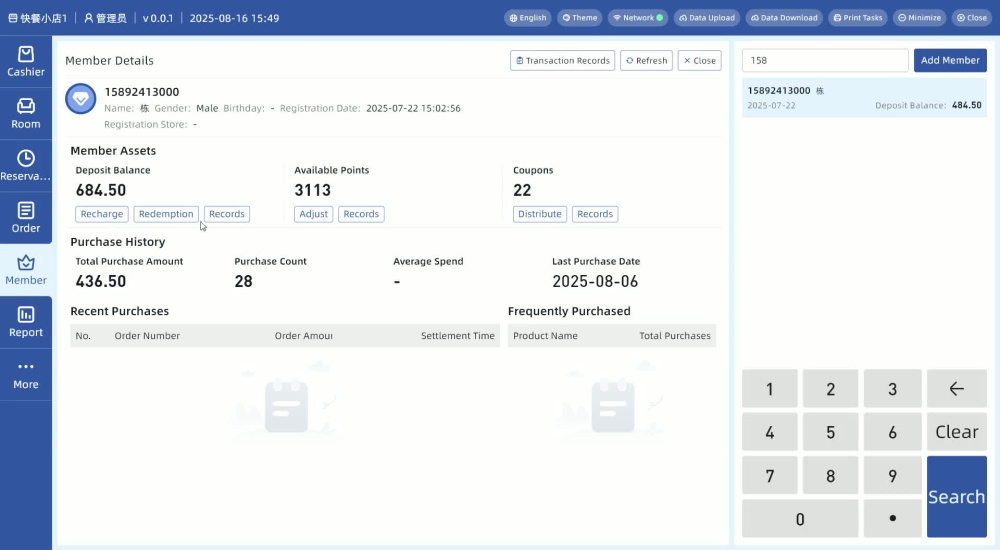The image size is (1000, 550).
Task: Click the Deposit Balance value 684.50
Action: tap(101, 190)
